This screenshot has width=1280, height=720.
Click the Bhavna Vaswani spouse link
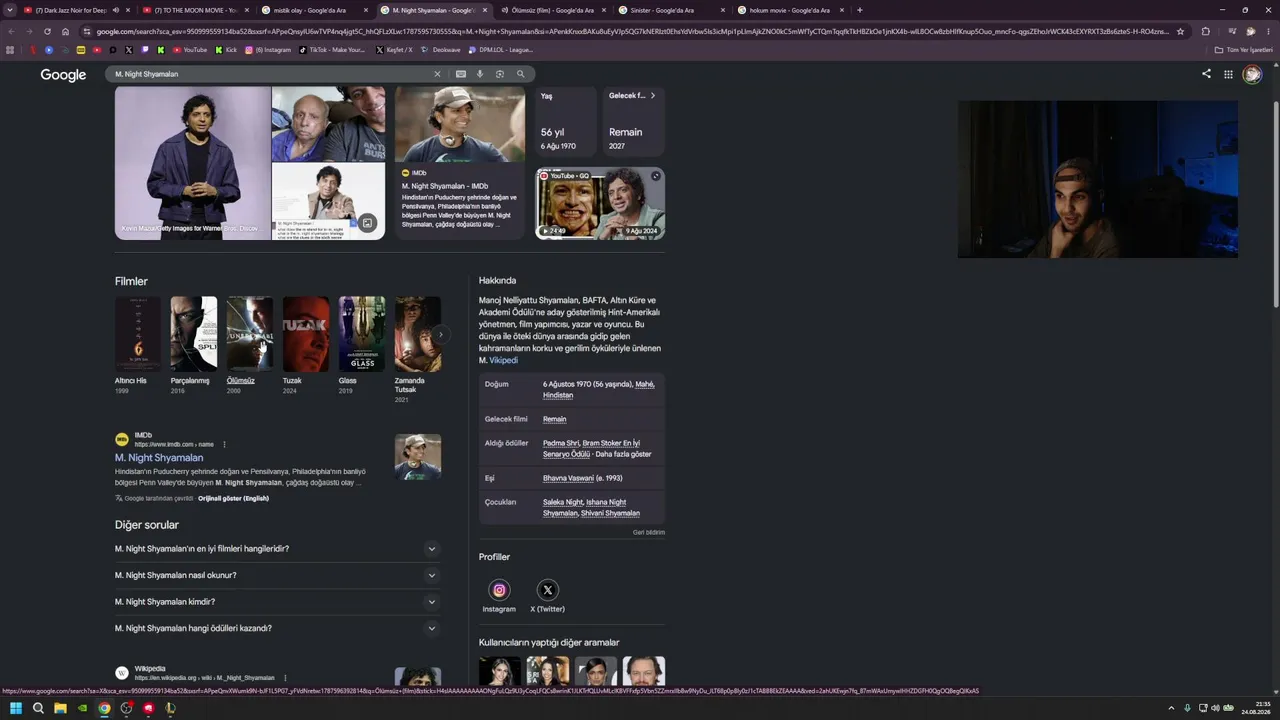pos(569,478)
